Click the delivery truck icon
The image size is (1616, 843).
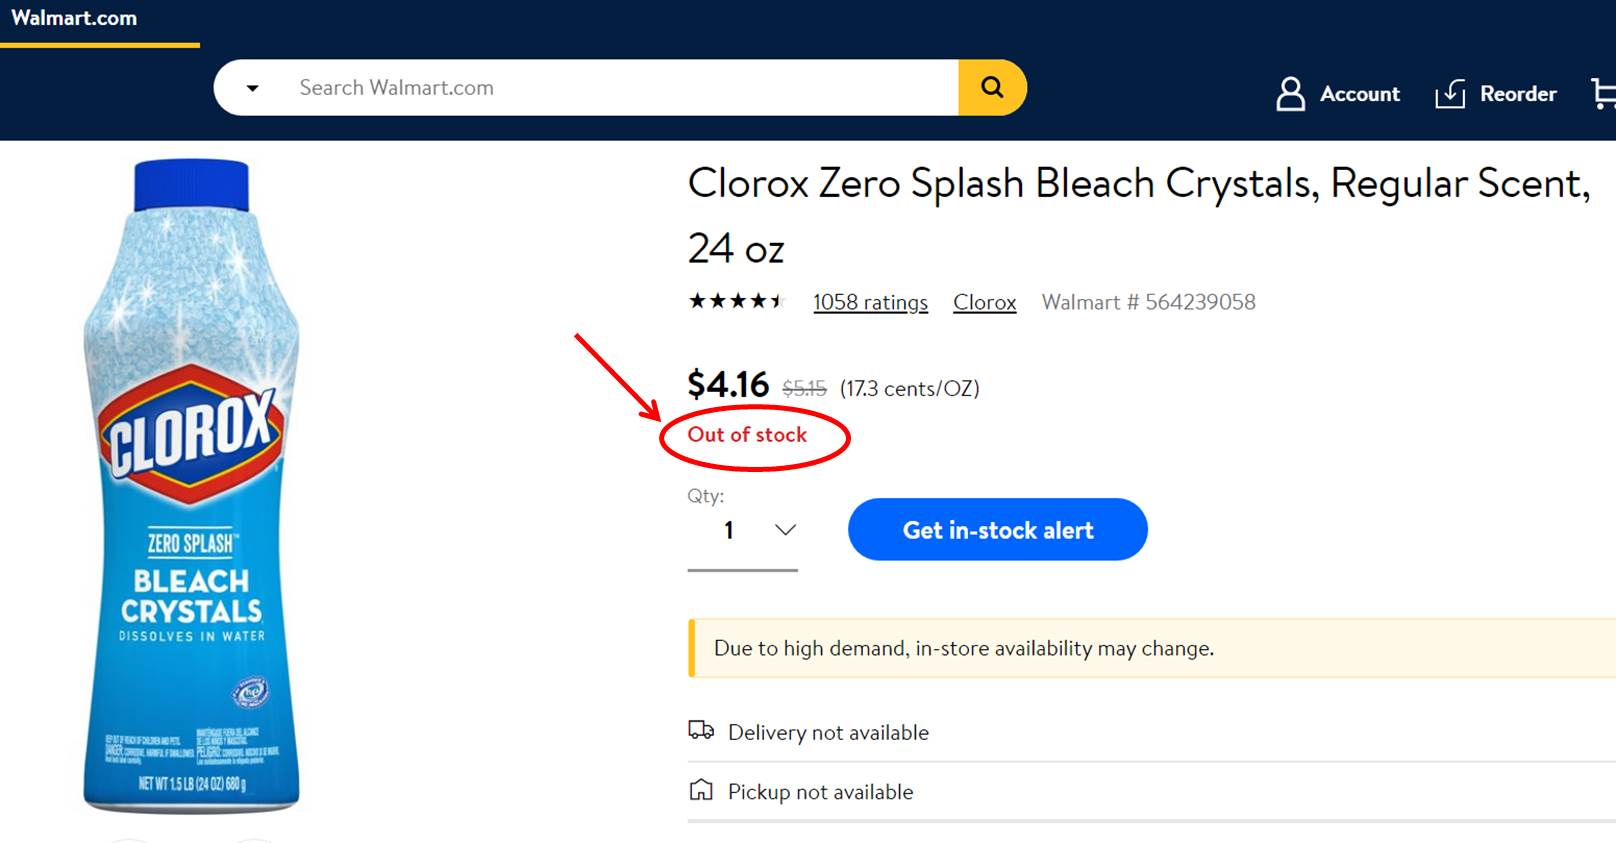point(701,731)
